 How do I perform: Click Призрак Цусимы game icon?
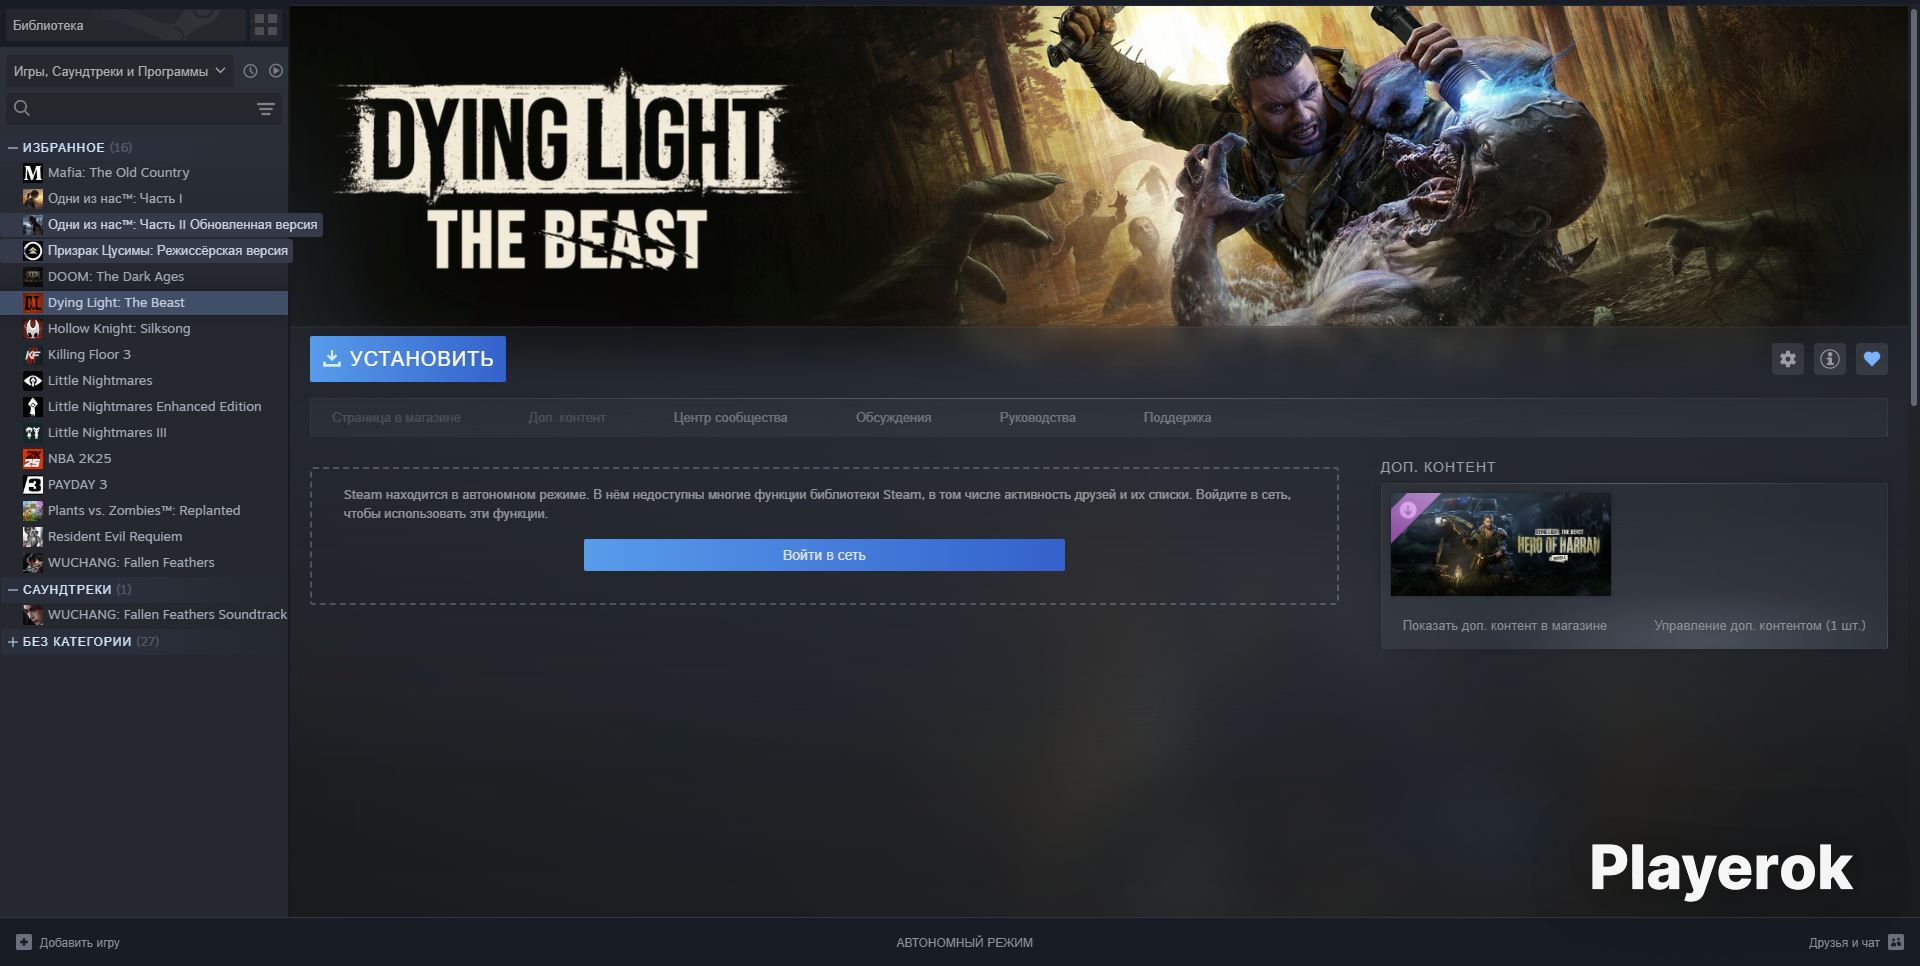pyautogui.click(x=33, y=251)
